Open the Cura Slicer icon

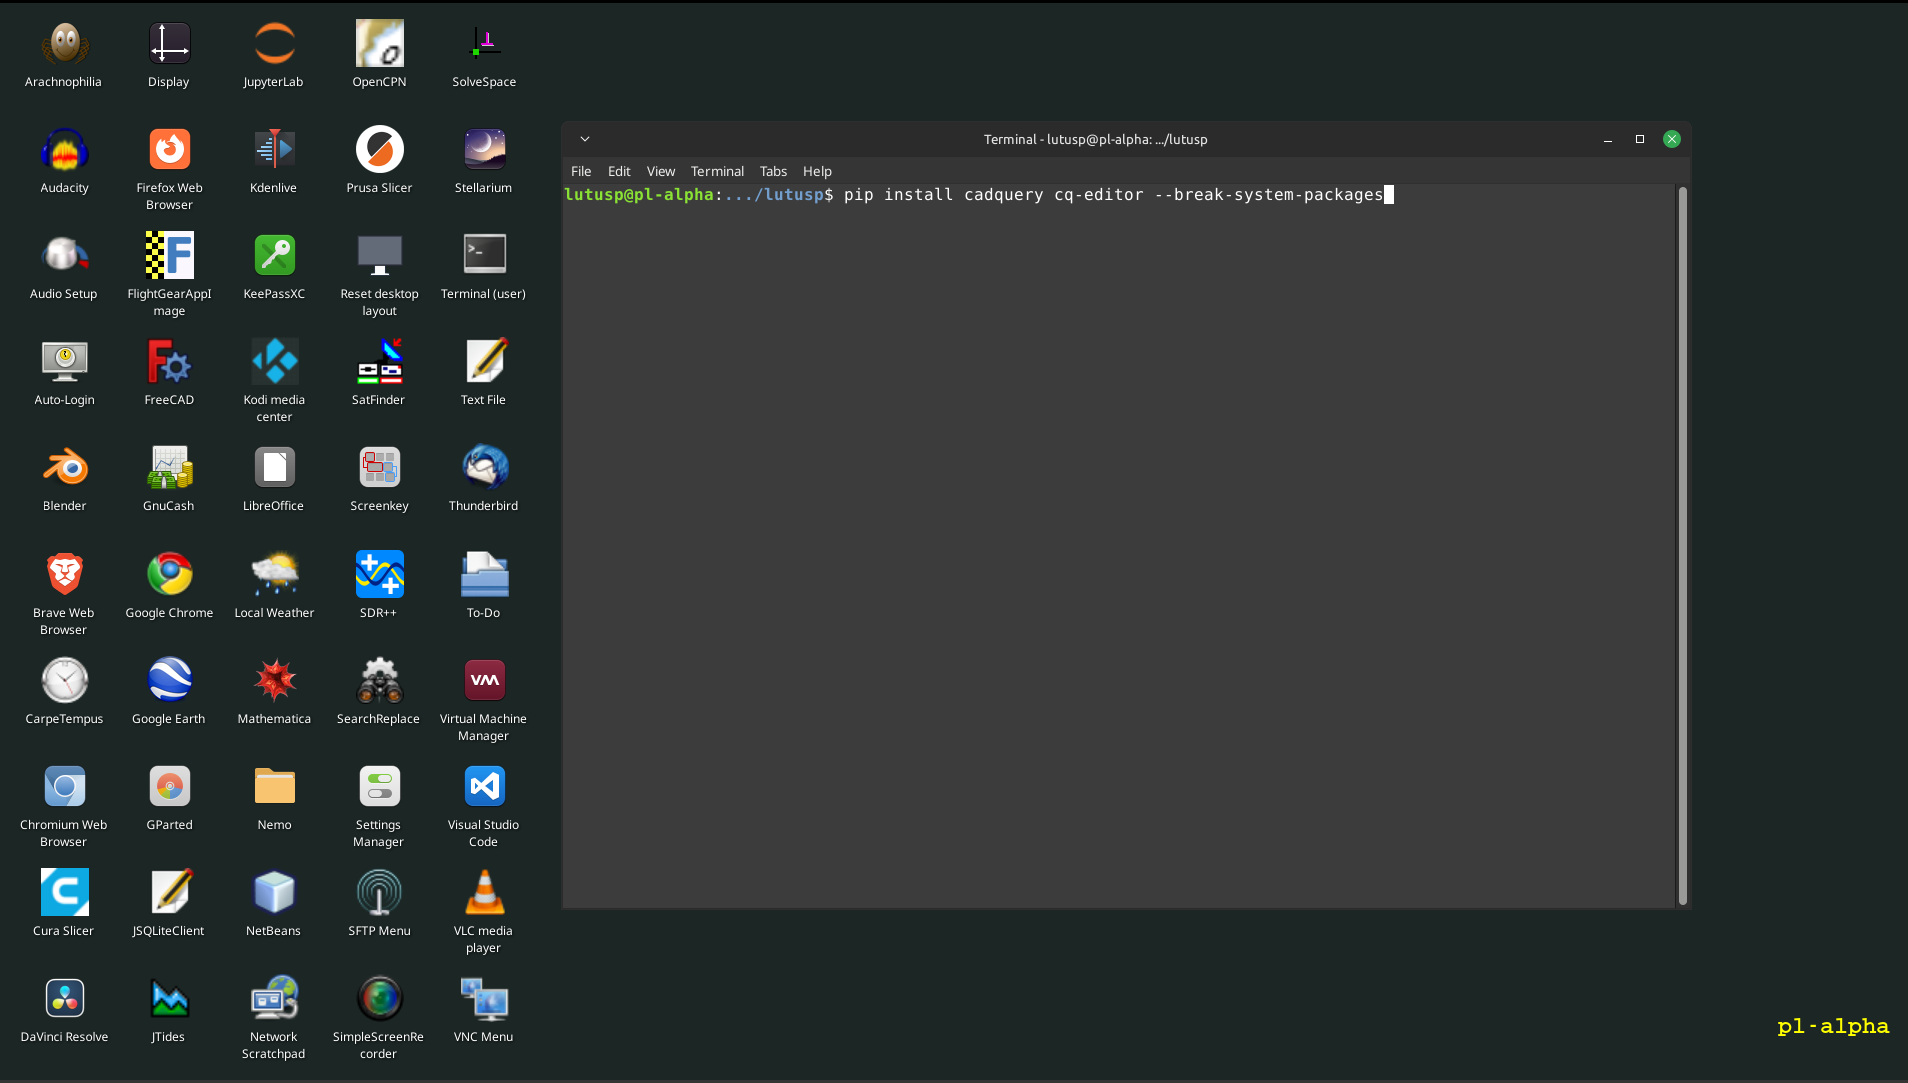tap(65, 894)
